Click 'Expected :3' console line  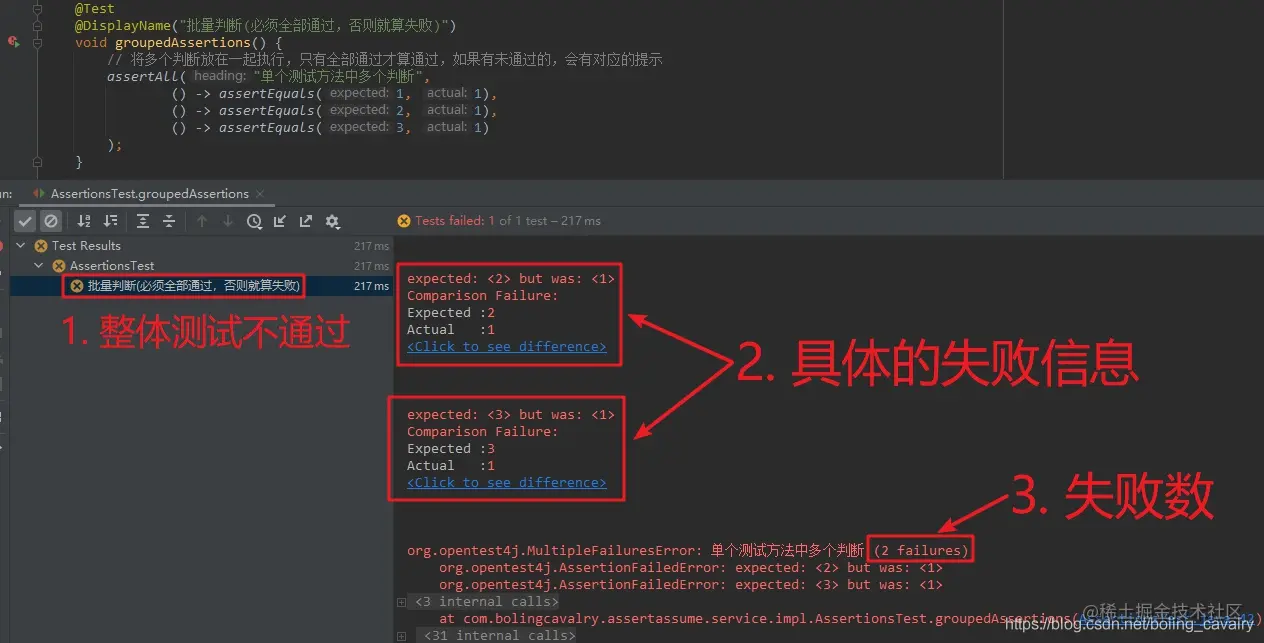pos(451,448)
